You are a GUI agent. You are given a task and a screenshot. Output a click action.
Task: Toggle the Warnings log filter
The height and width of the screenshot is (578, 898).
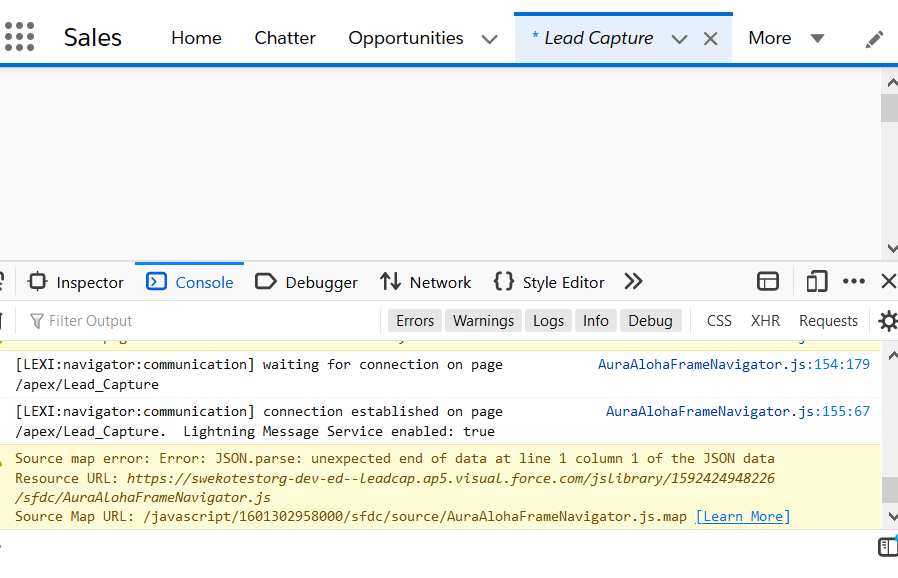483,321
